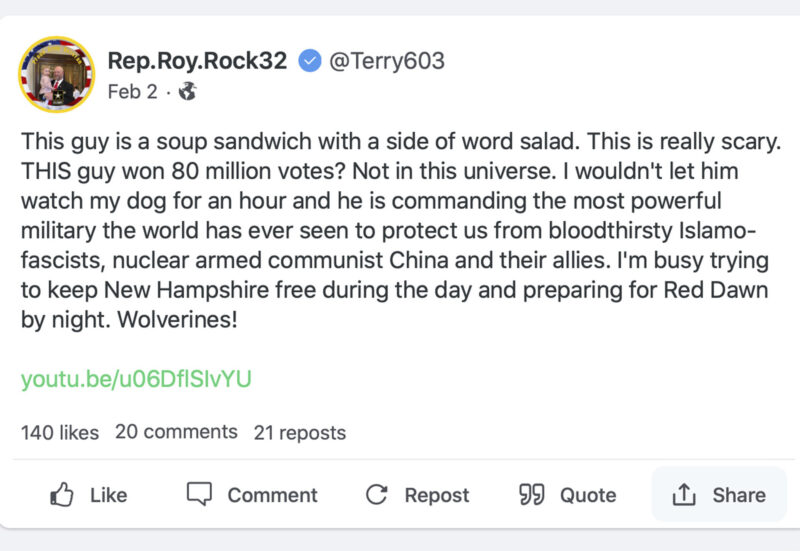Show the 20 comments list
Screen dimensions: 800x551
coord(176,432)
